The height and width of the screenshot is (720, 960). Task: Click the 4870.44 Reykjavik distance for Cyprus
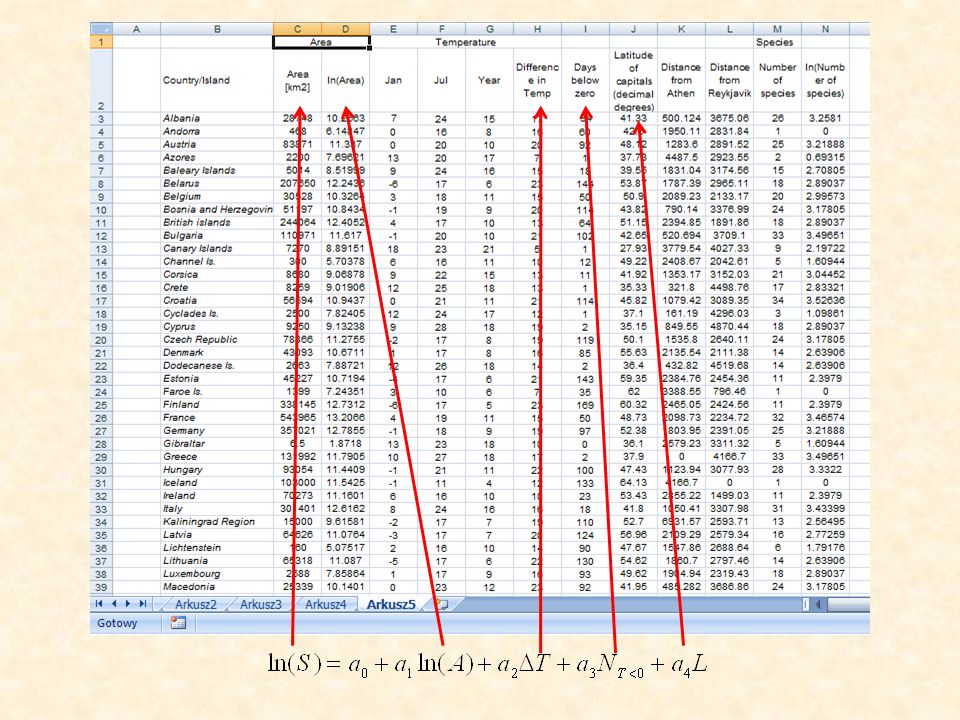[x=729, y=327]
